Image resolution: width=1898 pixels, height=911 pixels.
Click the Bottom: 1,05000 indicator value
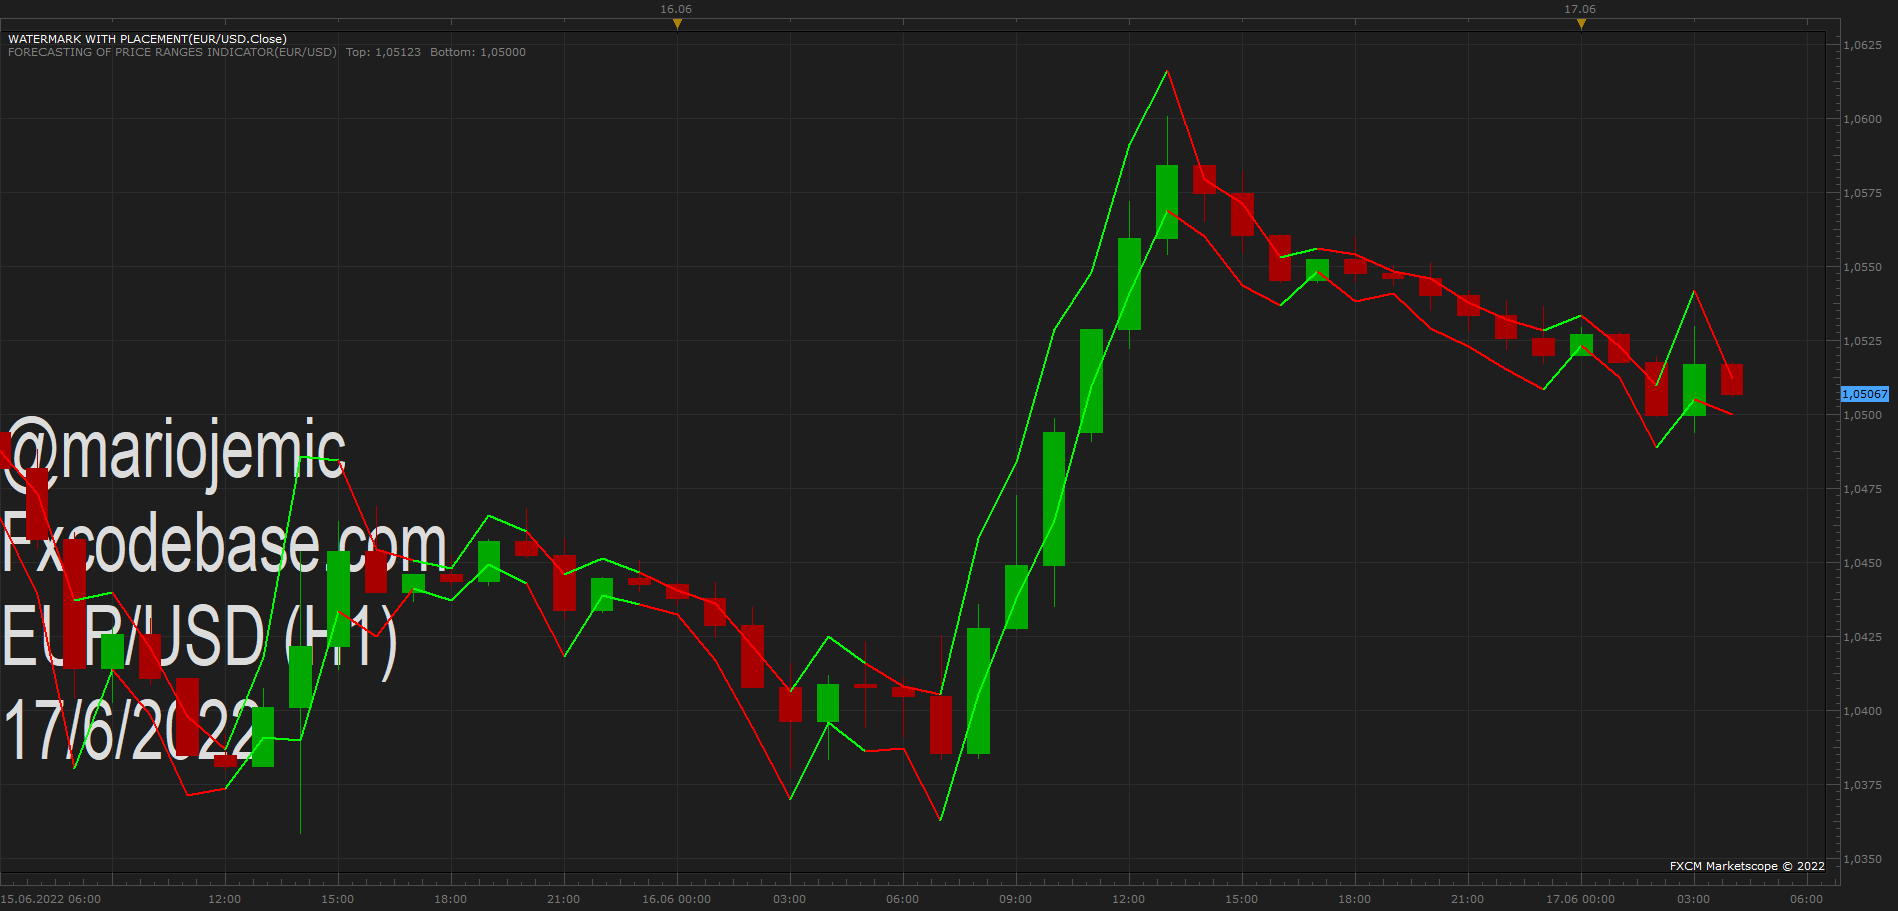coord(478,52)
